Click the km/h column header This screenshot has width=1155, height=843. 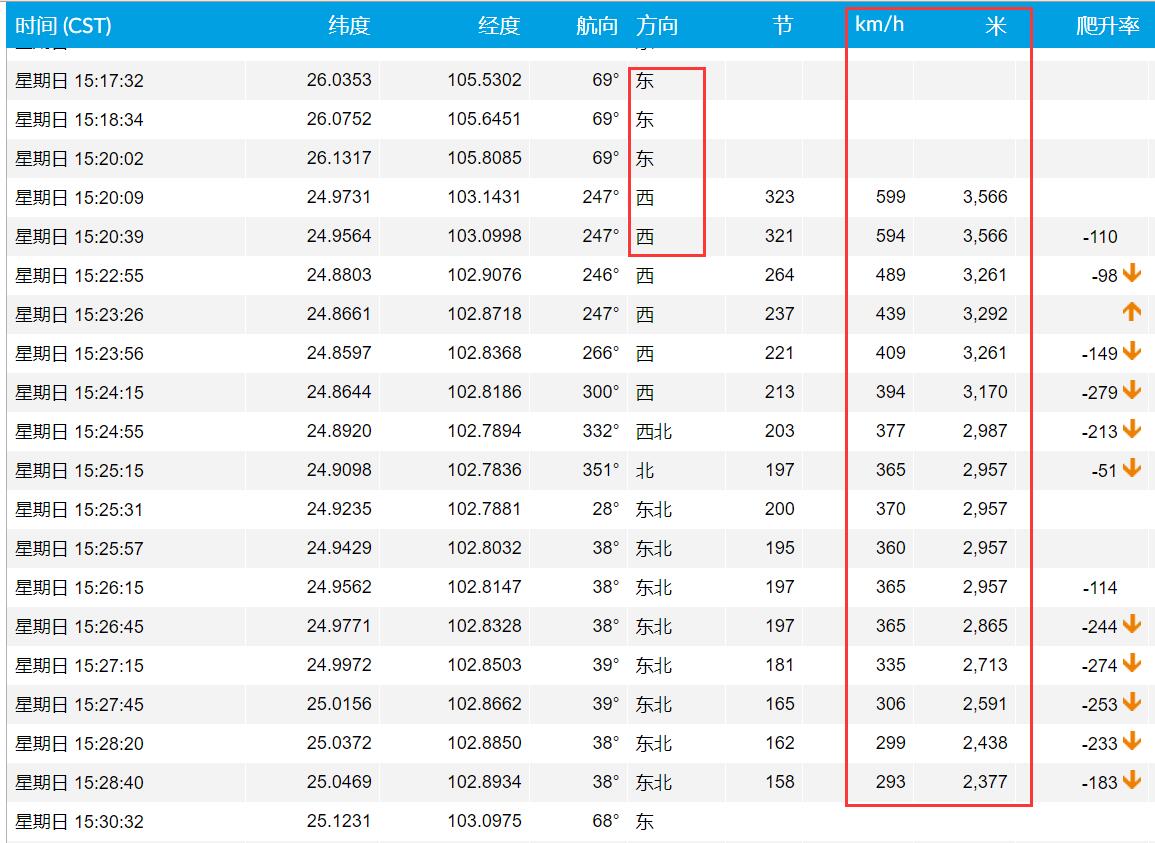(x=879, y=24)
